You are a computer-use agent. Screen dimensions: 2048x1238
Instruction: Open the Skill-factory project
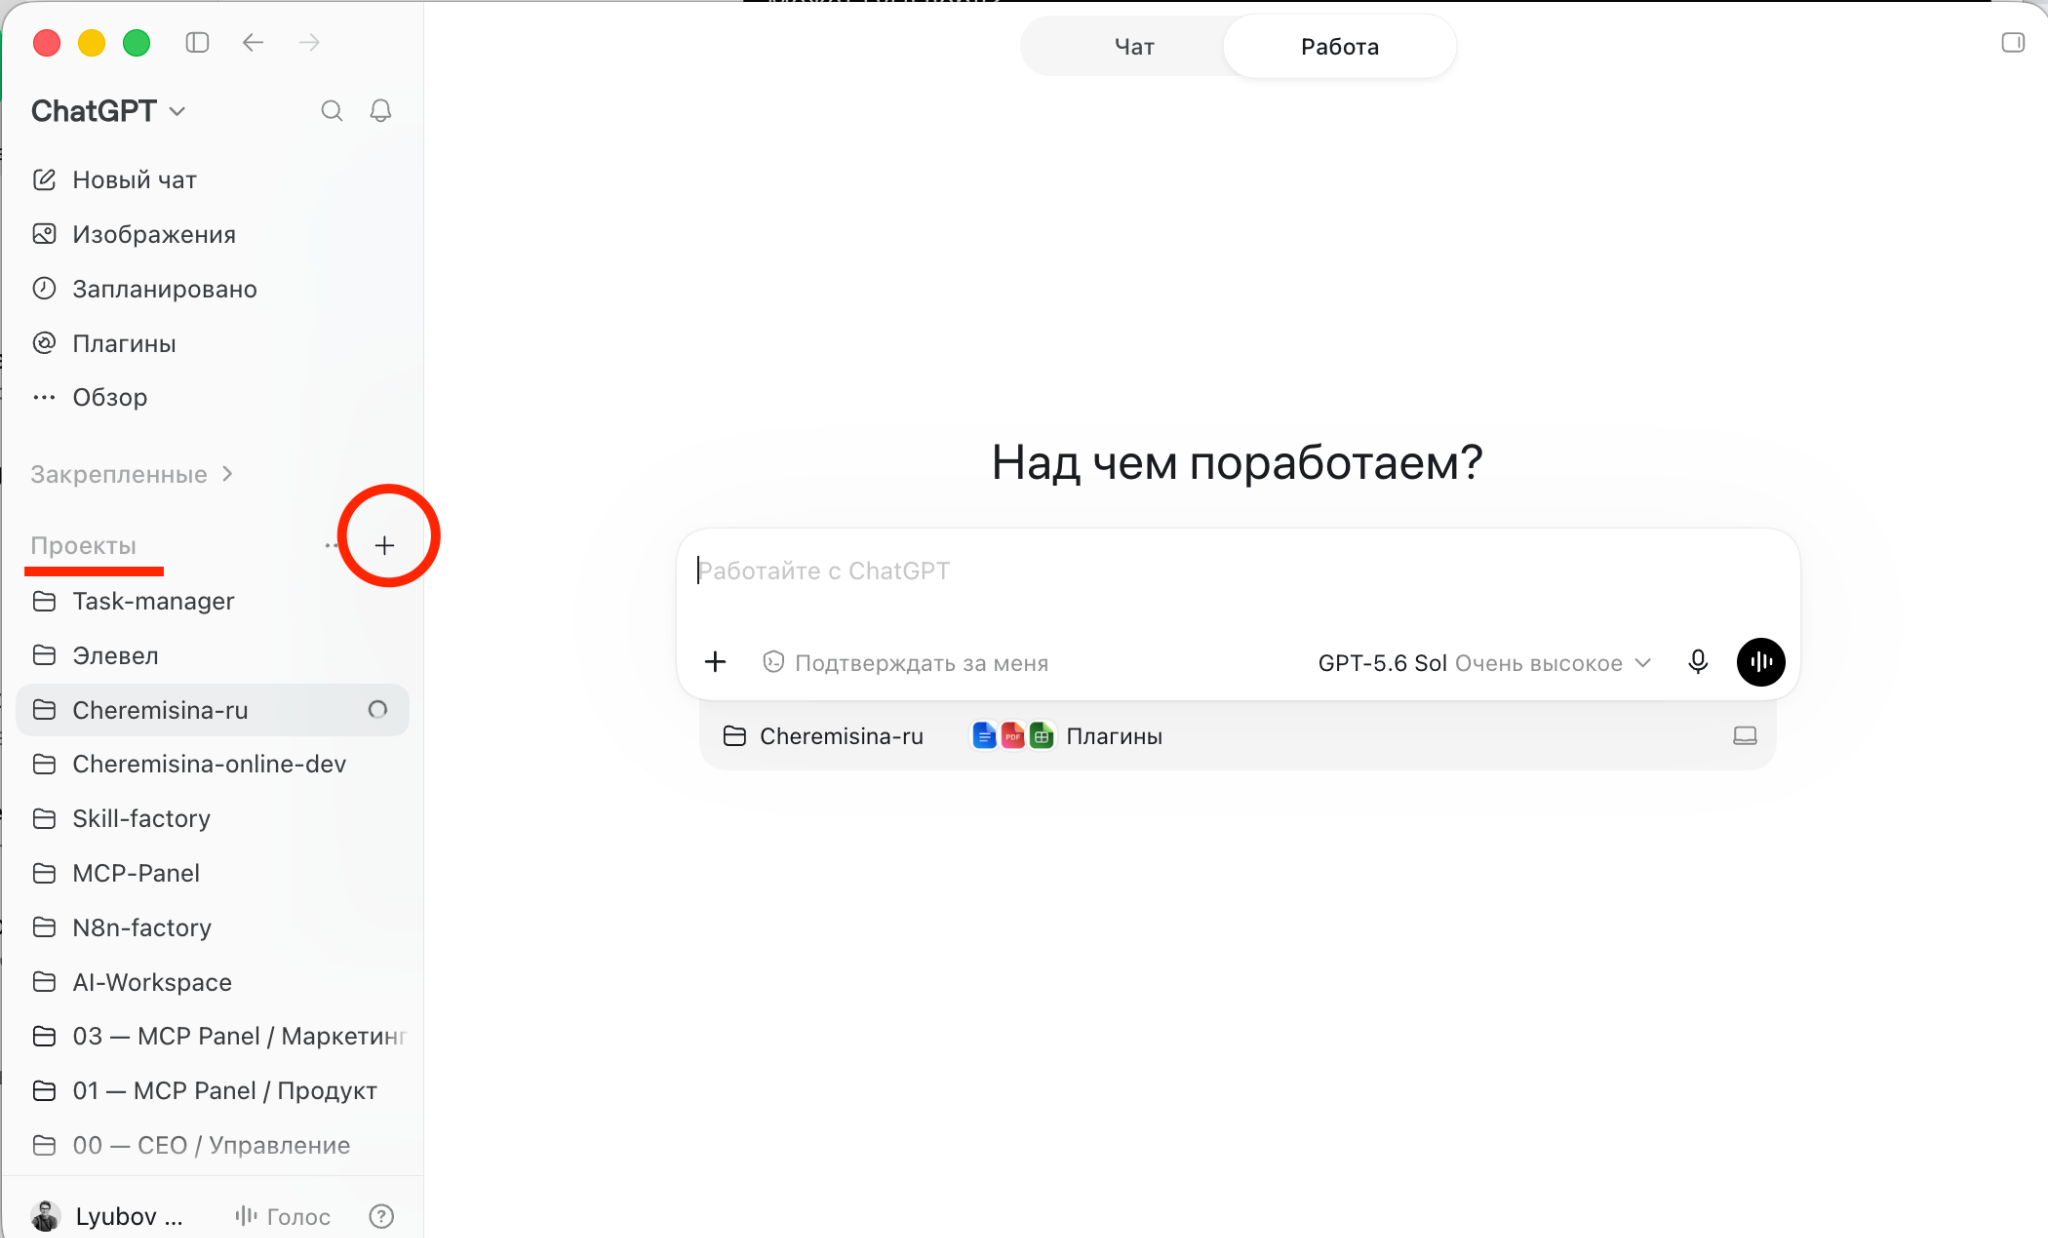[213, 819]
